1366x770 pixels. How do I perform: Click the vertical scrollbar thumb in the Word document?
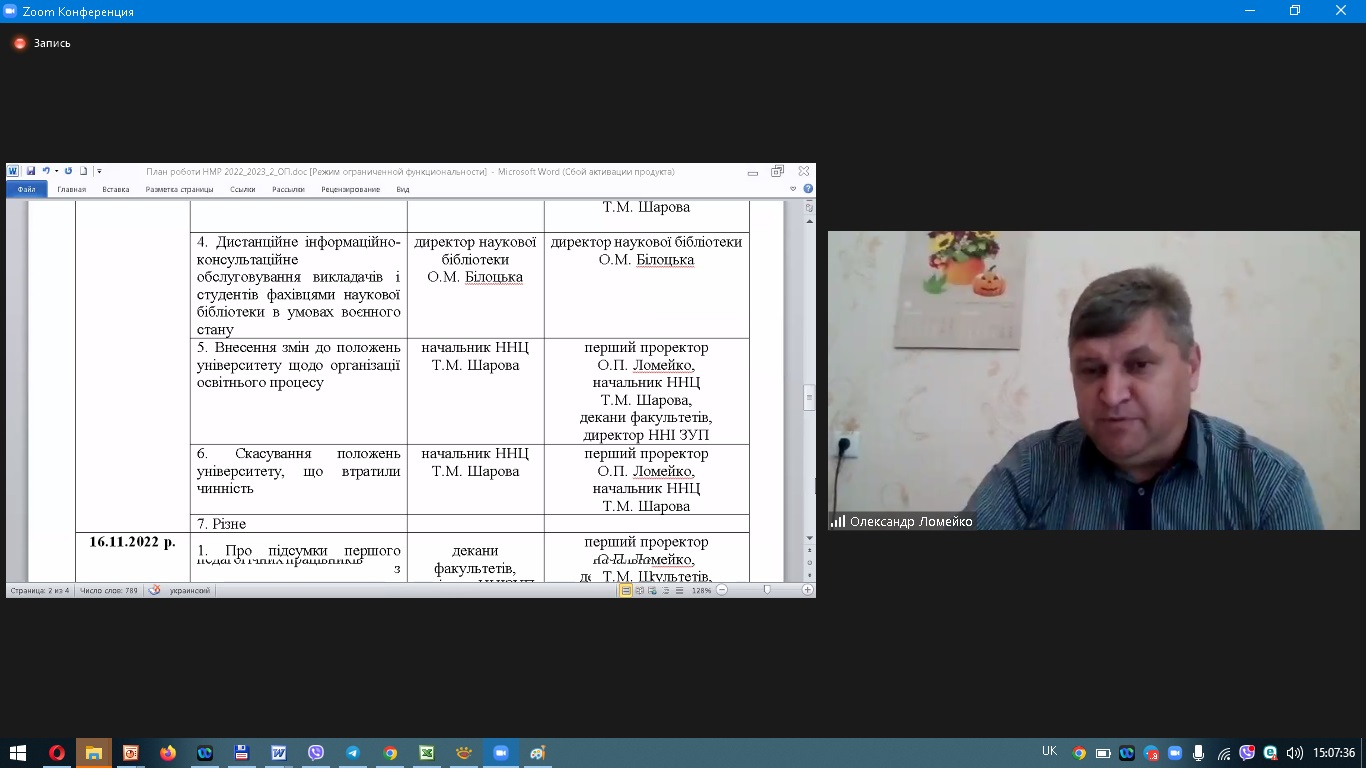810,397
